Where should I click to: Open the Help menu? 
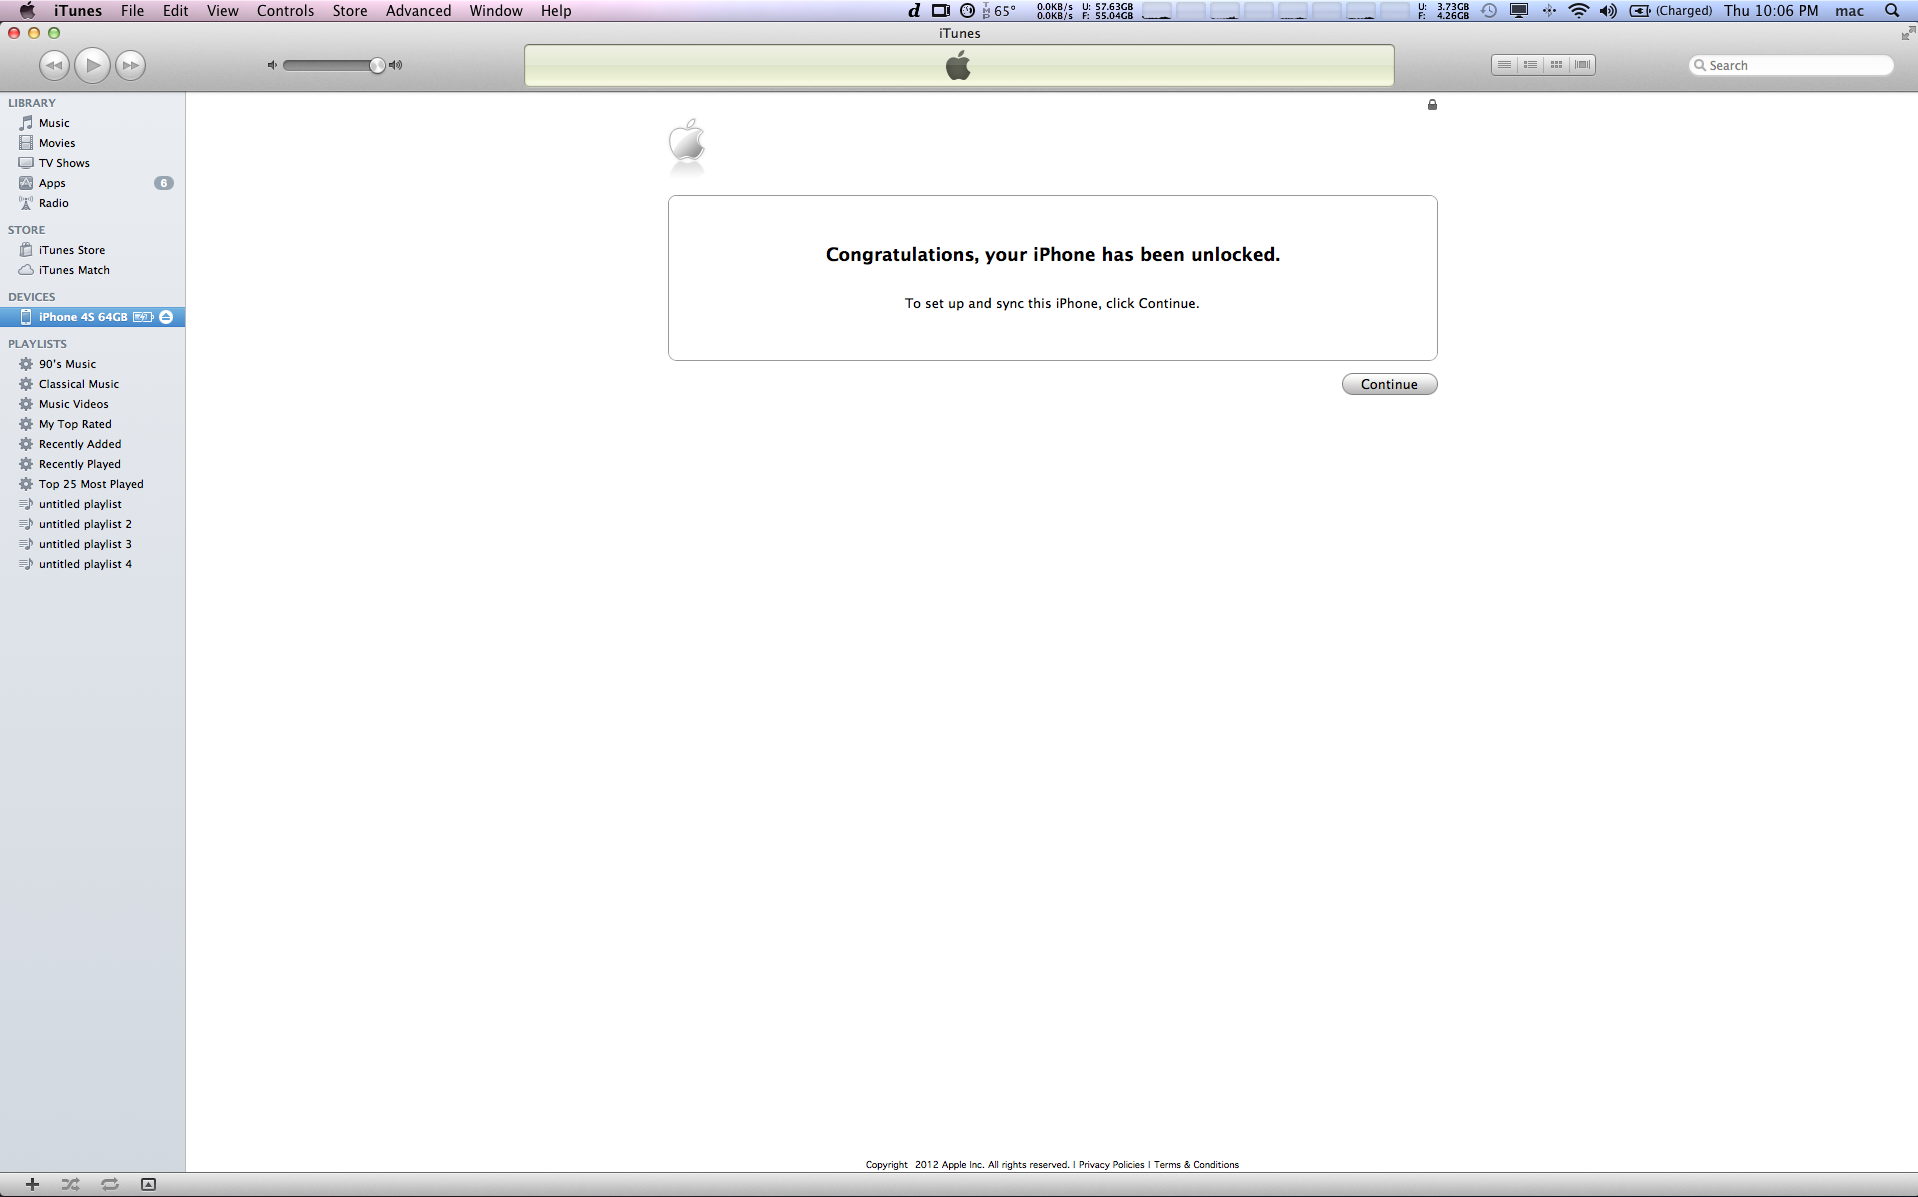(556, 11)
